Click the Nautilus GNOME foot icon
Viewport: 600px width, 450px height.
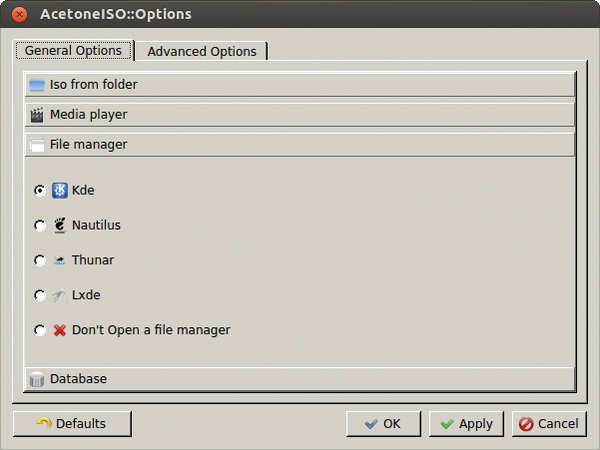[x=60, y=225]
